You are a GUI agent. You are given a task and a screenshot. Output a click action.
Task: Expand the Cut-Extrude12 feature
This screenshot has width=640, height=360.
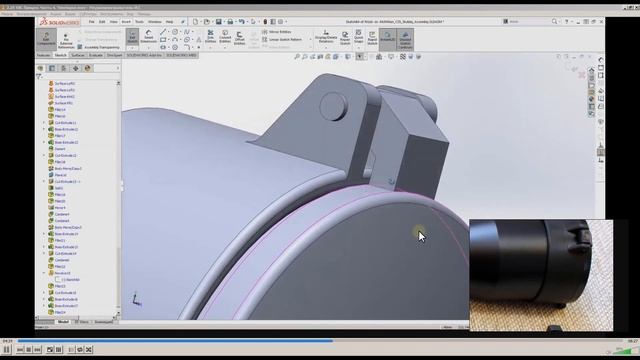[44, 156]
